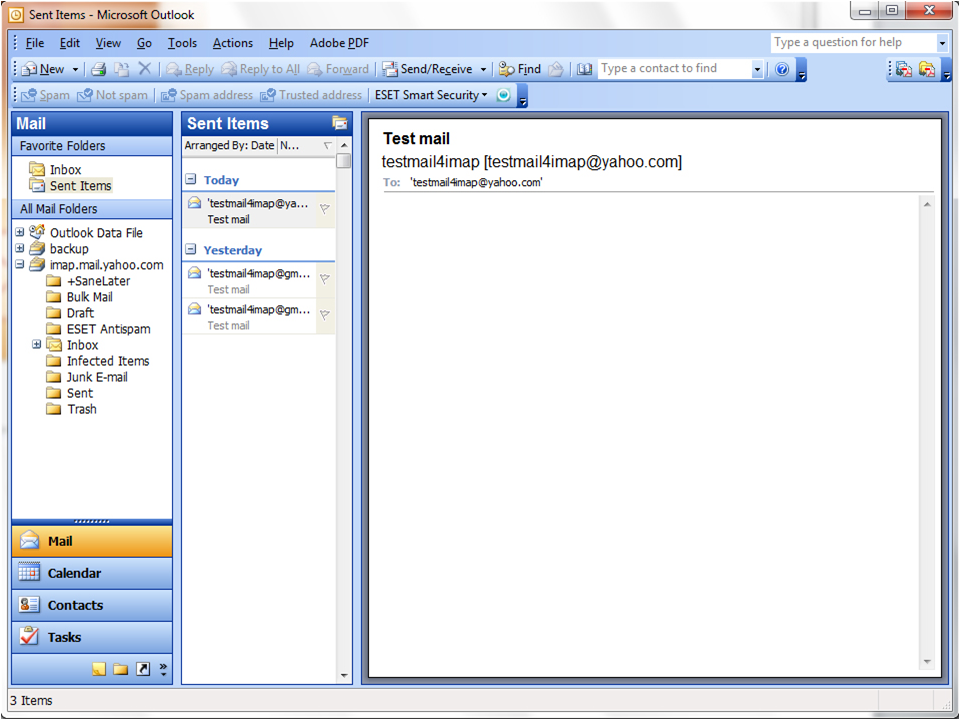Screen dimensions: 960x720
Task: Click the Reply to All button
Action: click(261, 69)
